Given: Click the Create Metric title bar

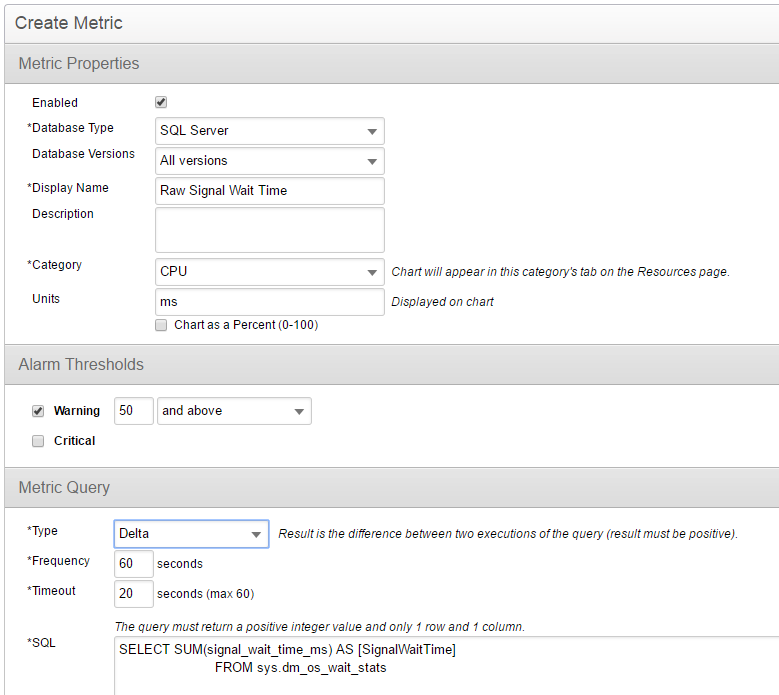Looking at the screenshot, I should coord(390,22).
